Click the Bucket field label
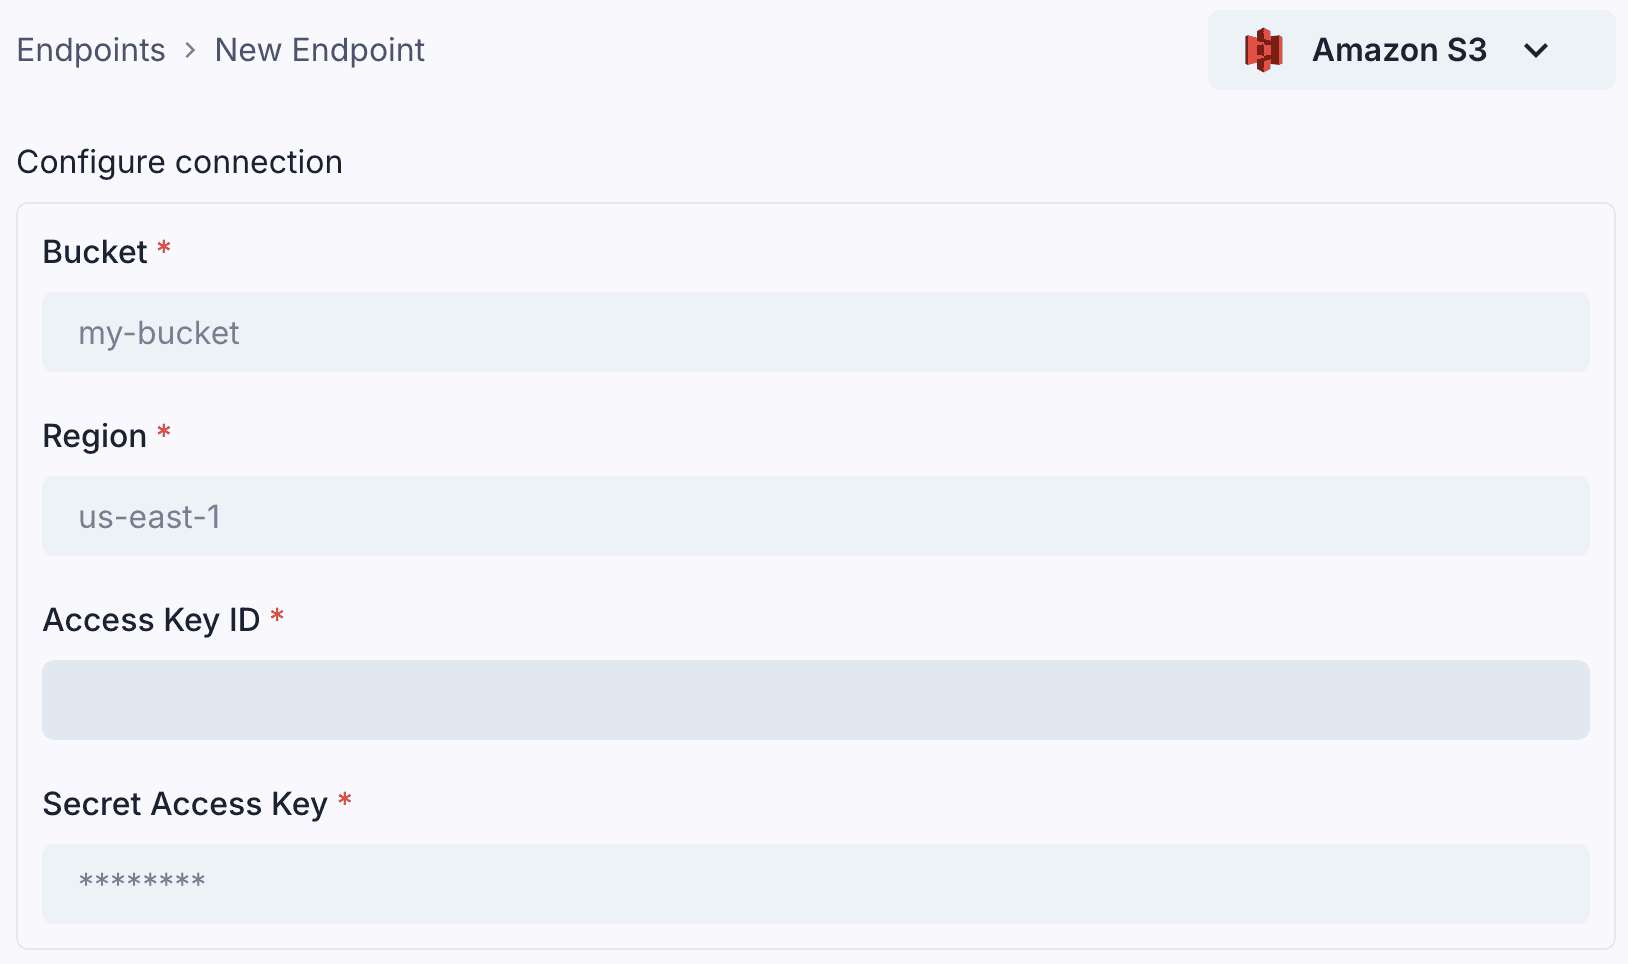 pyautogui.click(x=95, y=251)
